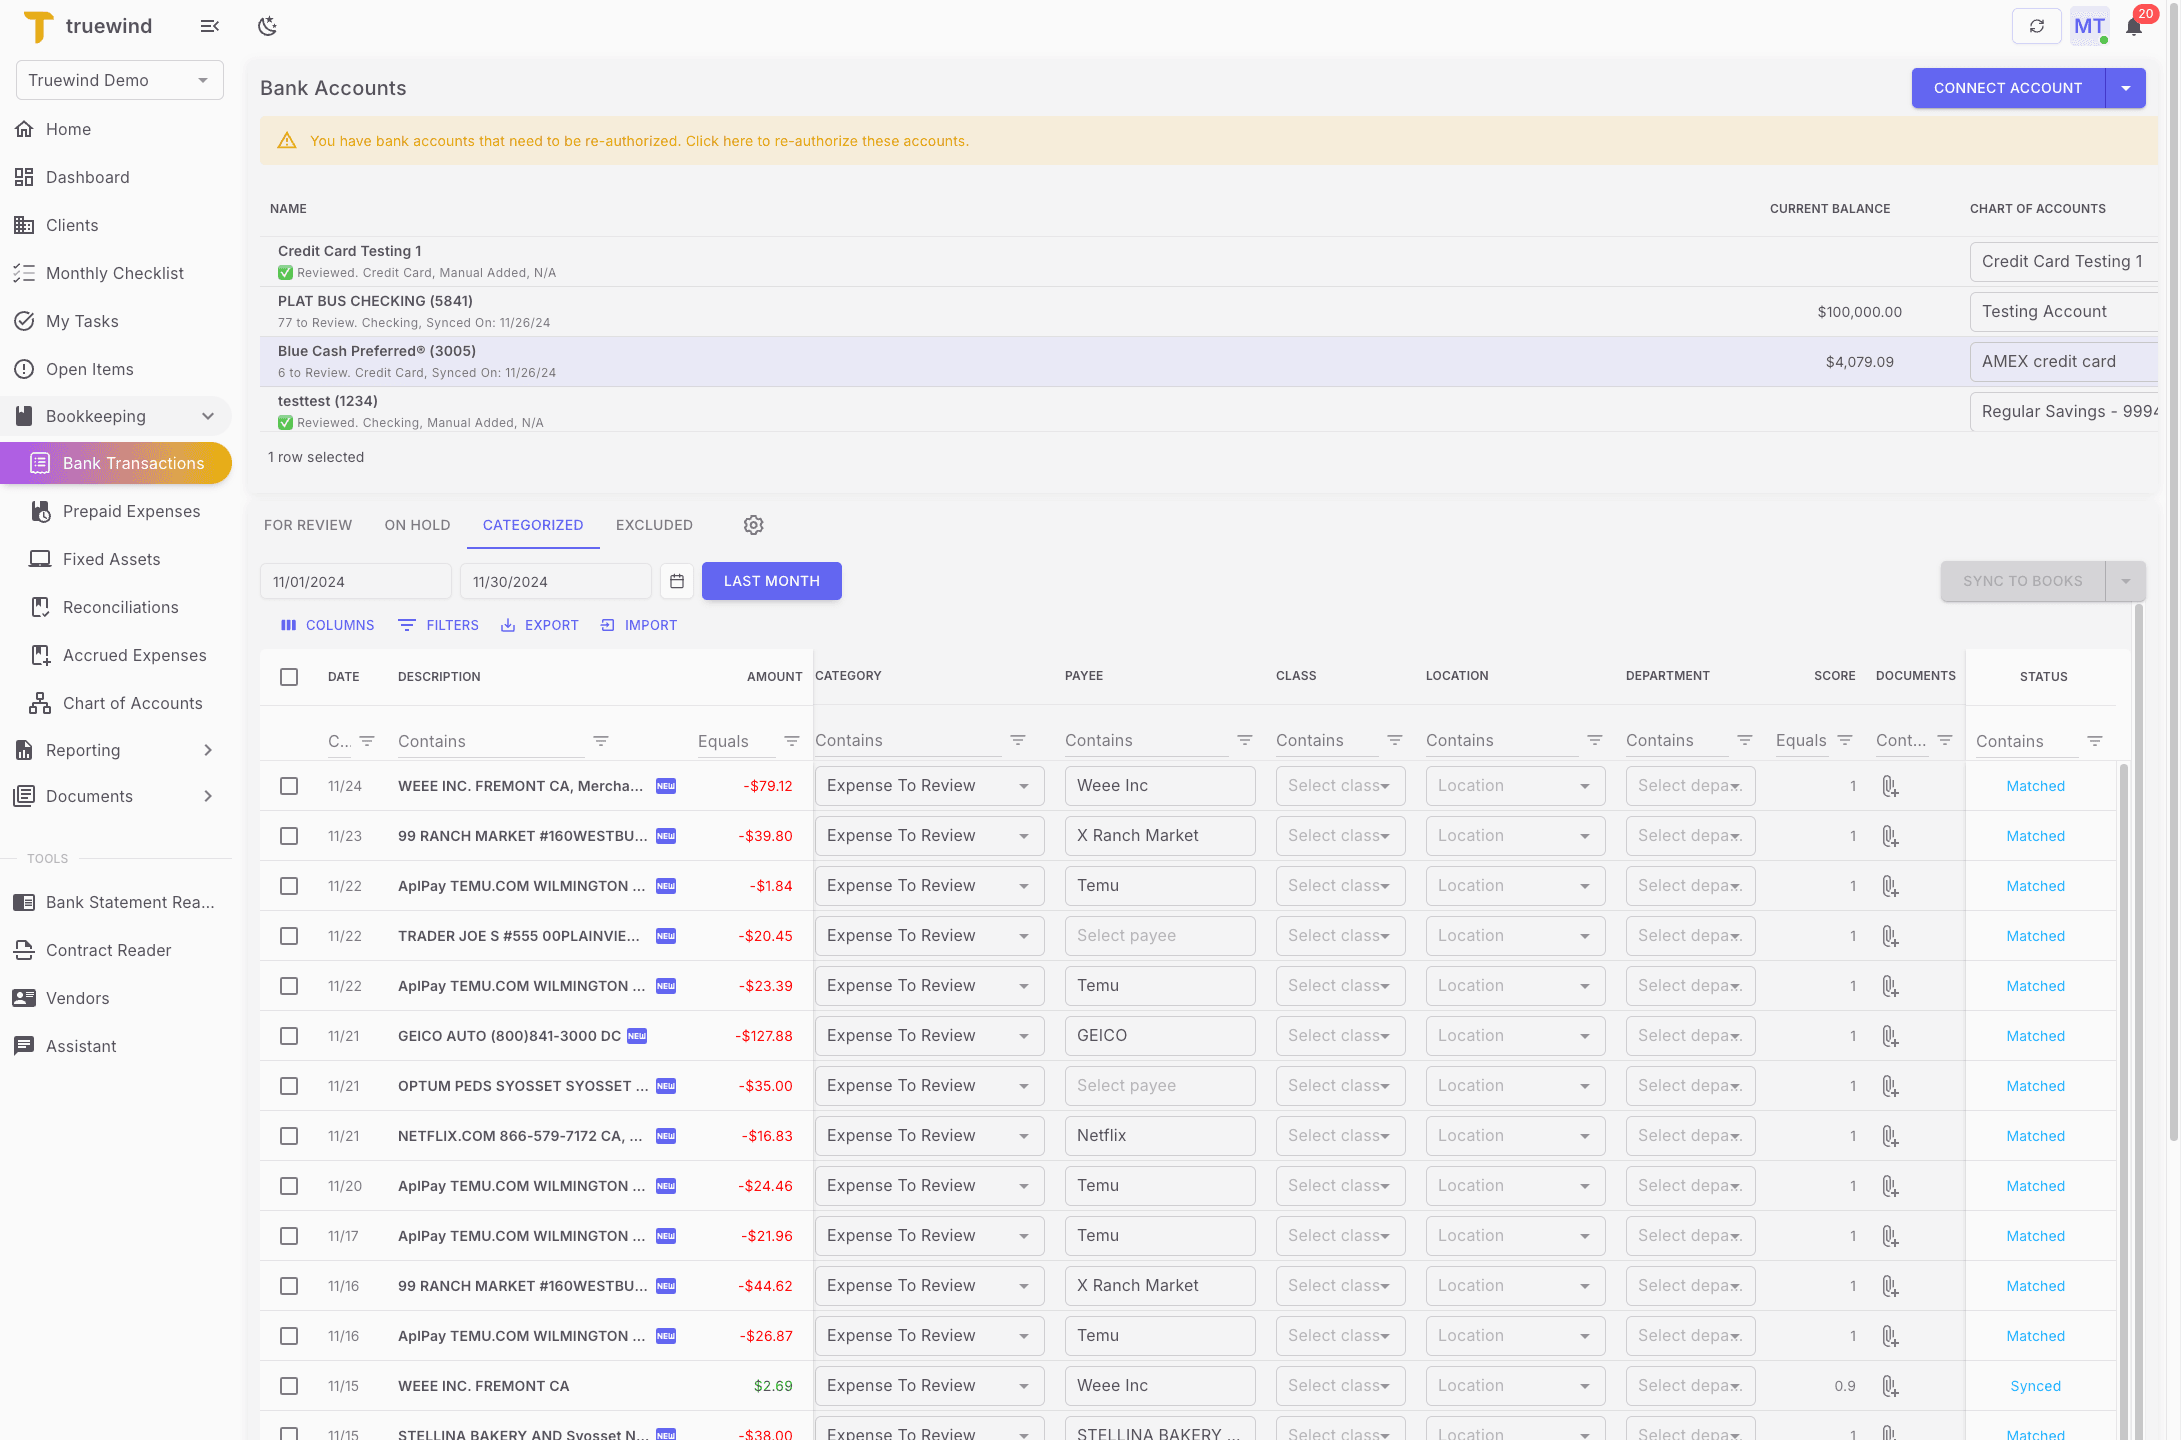2181x1440 pixels.
Task: Open Reconciliations from Bookkeeping
Action: [121, 607]
